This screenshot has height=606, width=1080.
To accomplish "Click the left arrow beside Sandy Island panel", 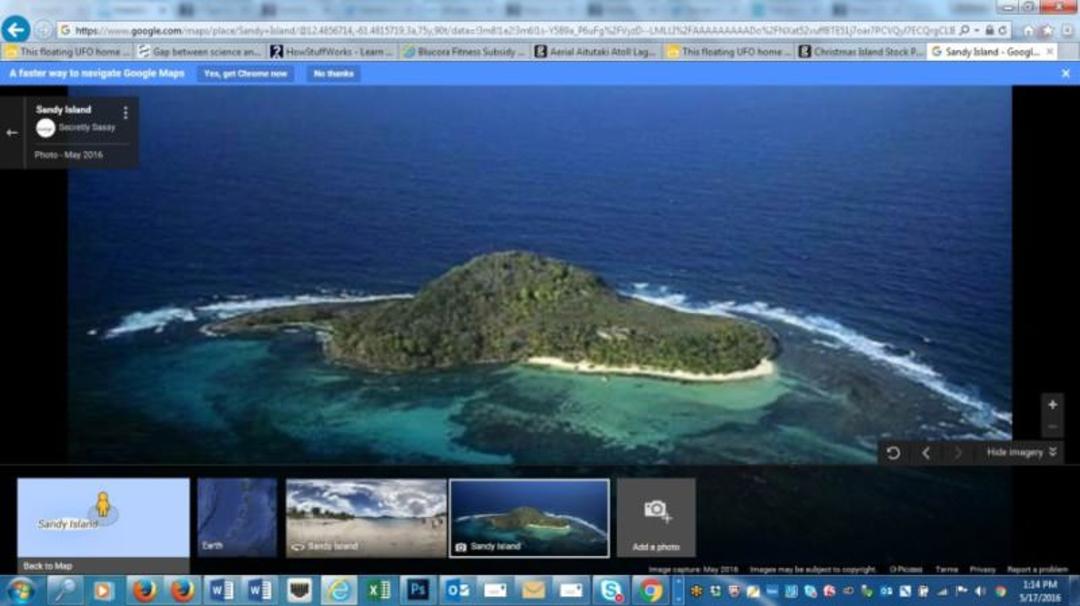I will point(12,132).
